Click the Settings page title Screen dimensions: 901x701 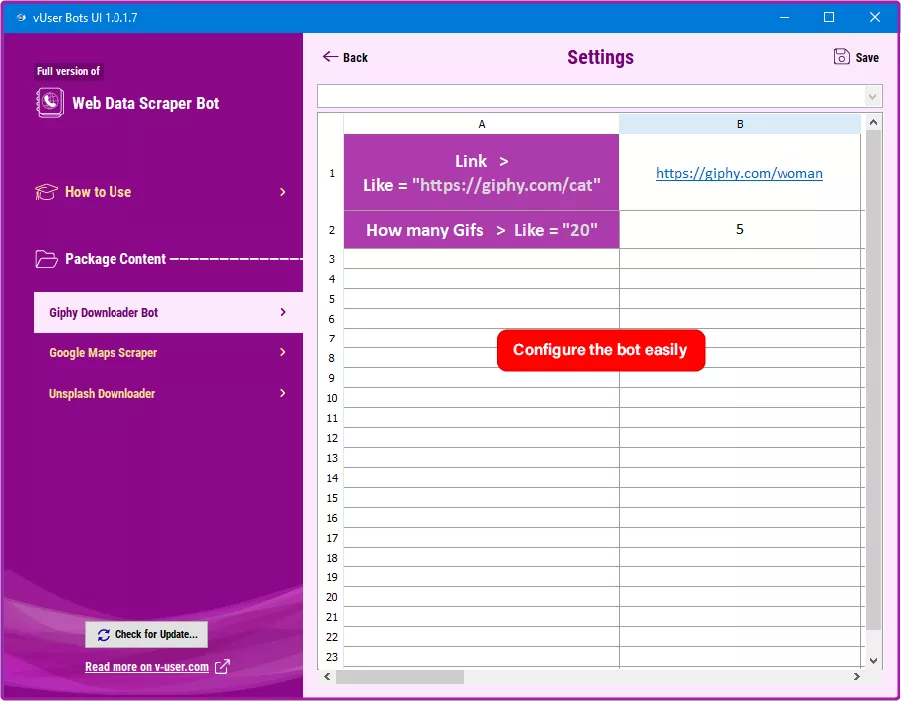(600, 57)
